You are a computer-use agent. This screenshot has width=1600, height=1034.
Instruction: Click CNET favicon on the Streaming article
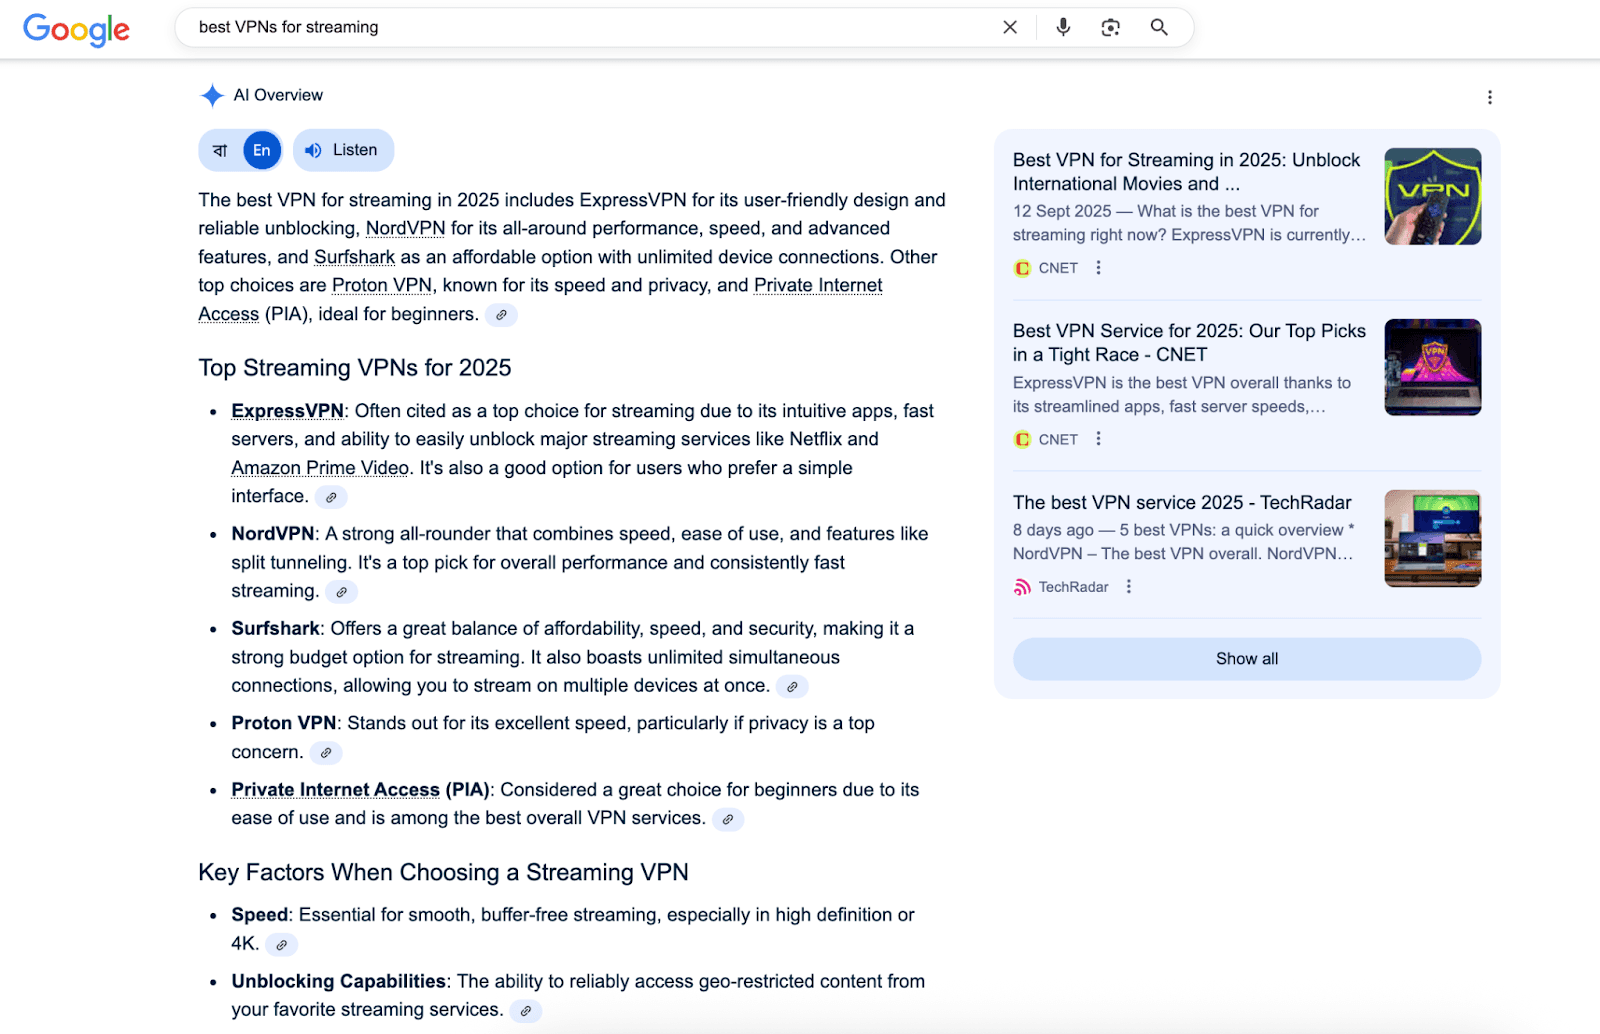(1022, 268)
